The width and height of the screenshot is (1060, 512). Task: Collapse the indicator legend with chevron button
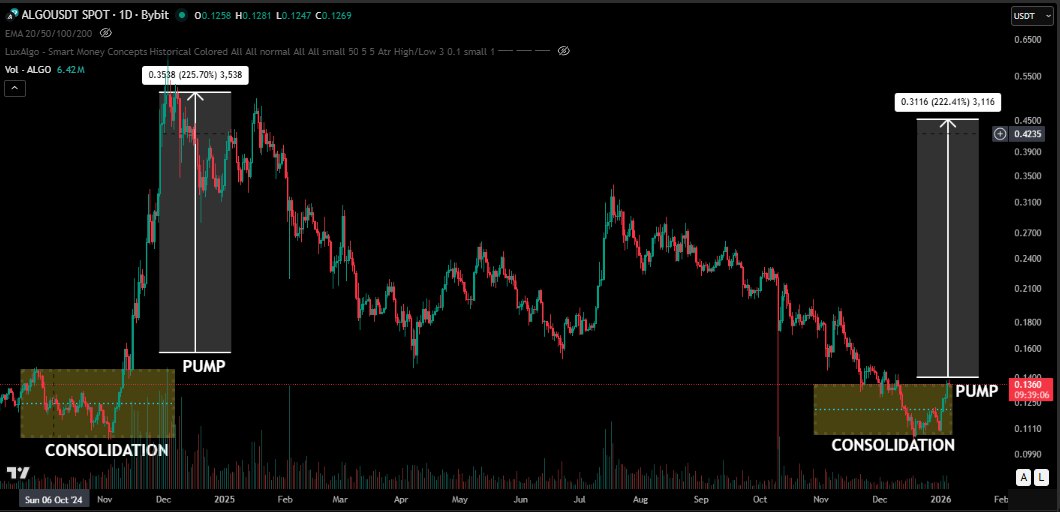click(x=15, y=88)
